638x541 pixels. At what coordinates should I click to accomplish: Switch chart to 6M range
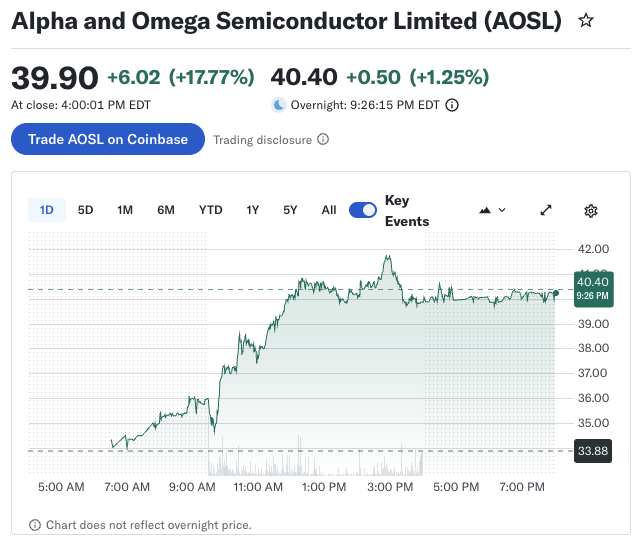pyautogui.click(x=166, y=210)
